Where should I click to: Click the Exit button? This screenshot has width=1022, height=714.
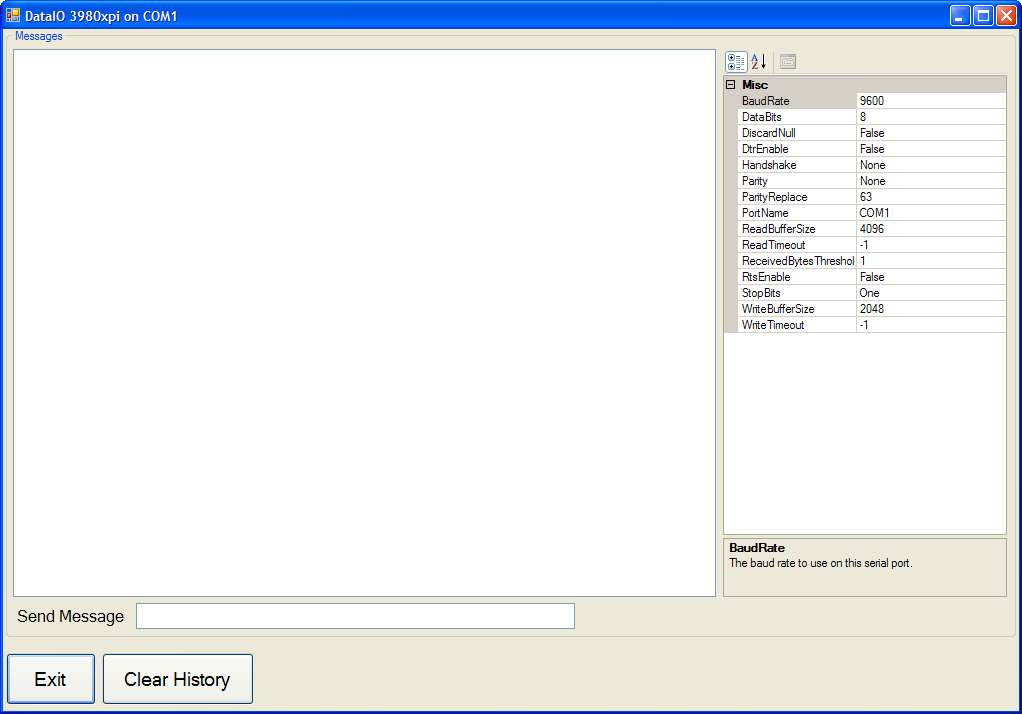pyautogui.click(x=51, y=679)
